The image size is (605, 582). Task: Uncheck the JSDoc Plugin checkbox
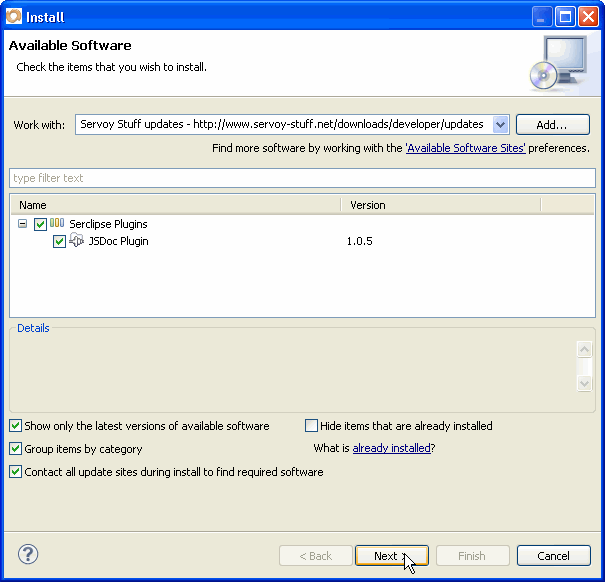(59, 242)
